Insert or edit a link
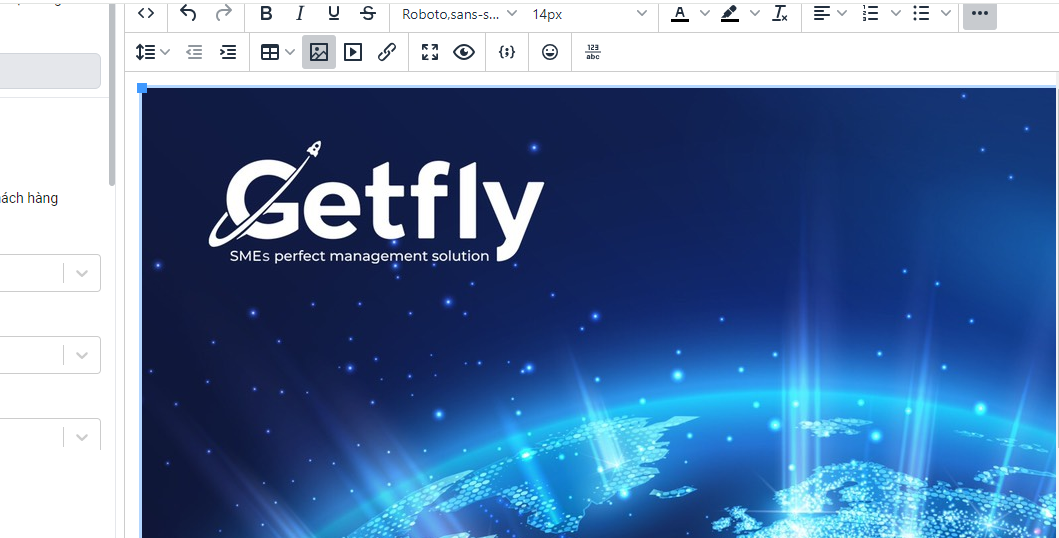1059x538 pixels. tap(386, 52)
